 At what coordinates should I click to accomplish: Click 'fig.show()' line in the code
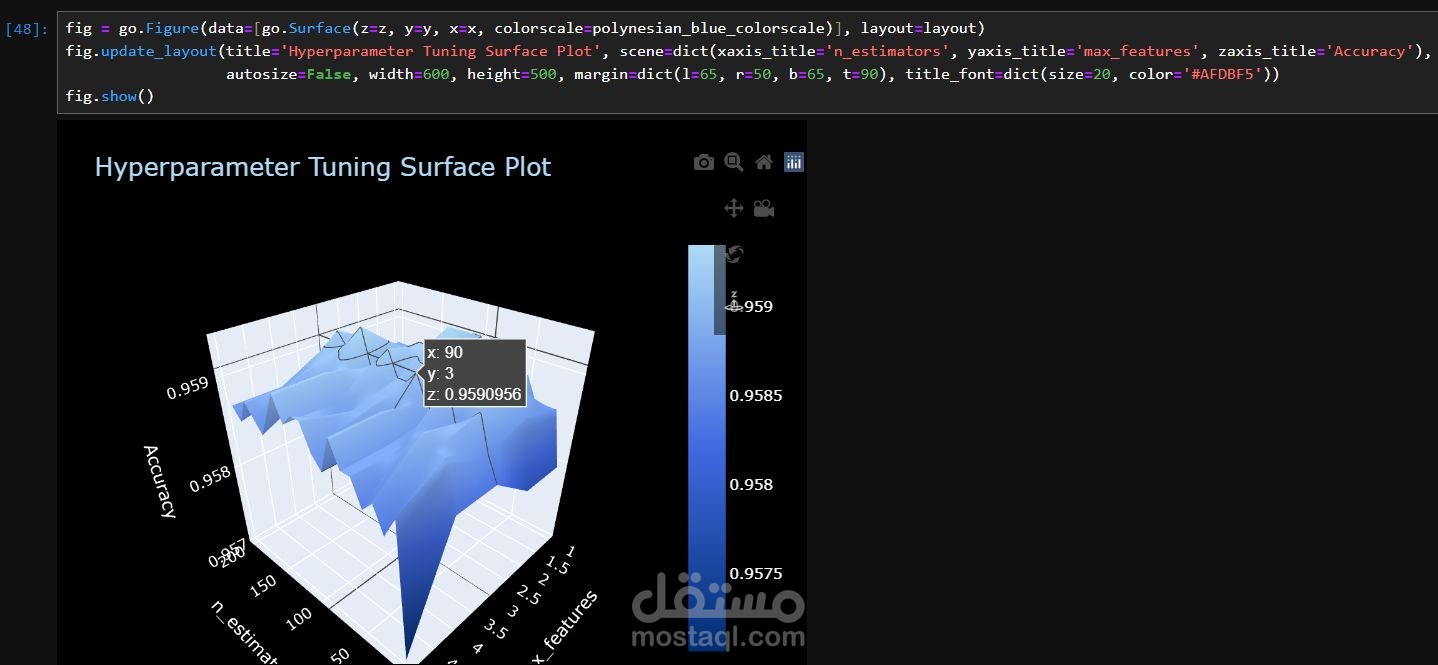tap(110, 96)
